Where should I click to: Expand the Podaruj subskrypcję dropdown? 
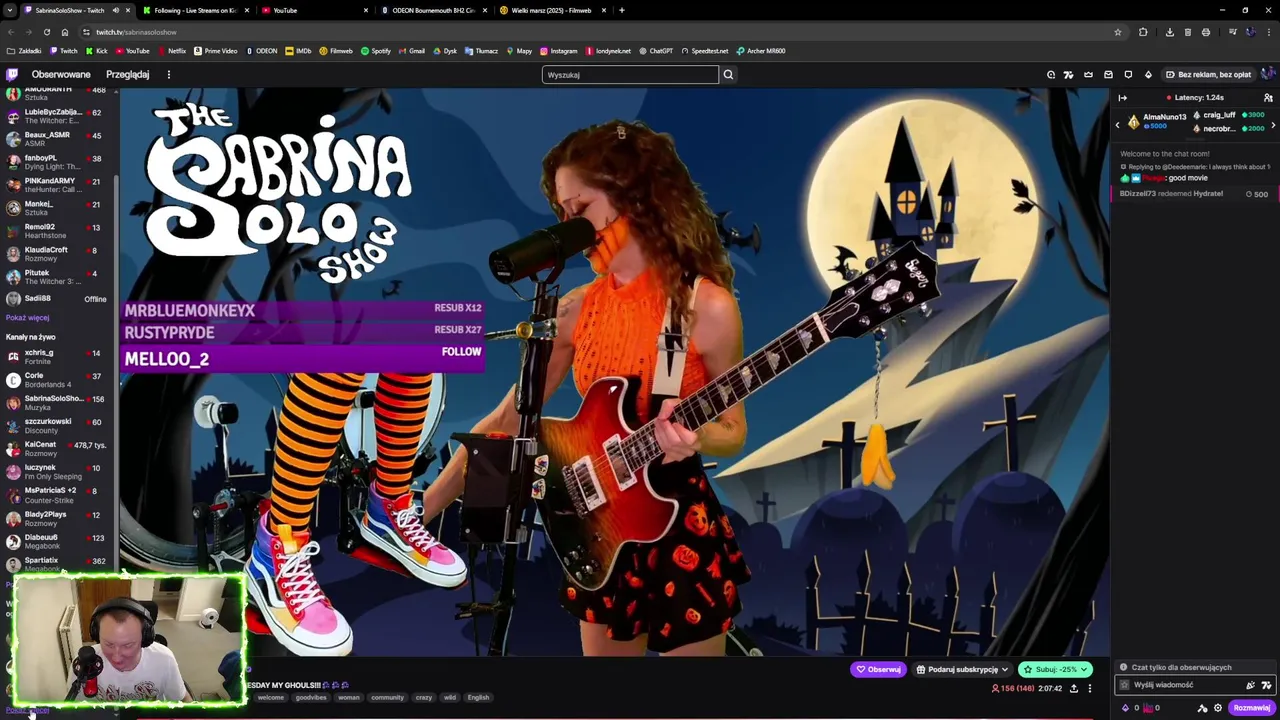(x=1004, y=669)
